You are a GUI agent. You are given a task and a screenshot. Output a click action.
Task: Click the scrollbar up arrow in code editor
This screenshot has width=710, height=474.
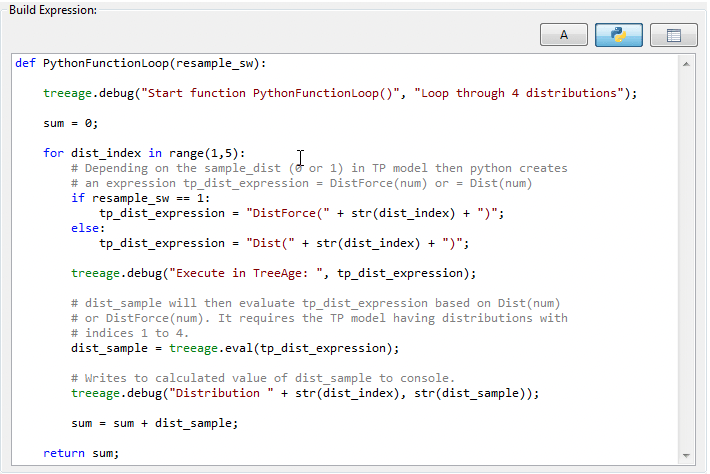click(x=686, y=64)
